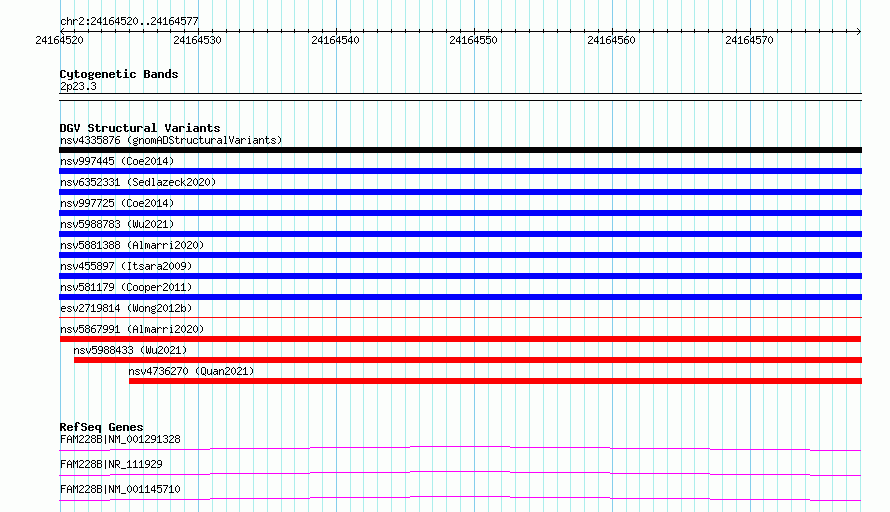Open nsv455897 (Itsara2009) variant label
The width and height of the screenshot is (890, 512).
pos(126,266)
